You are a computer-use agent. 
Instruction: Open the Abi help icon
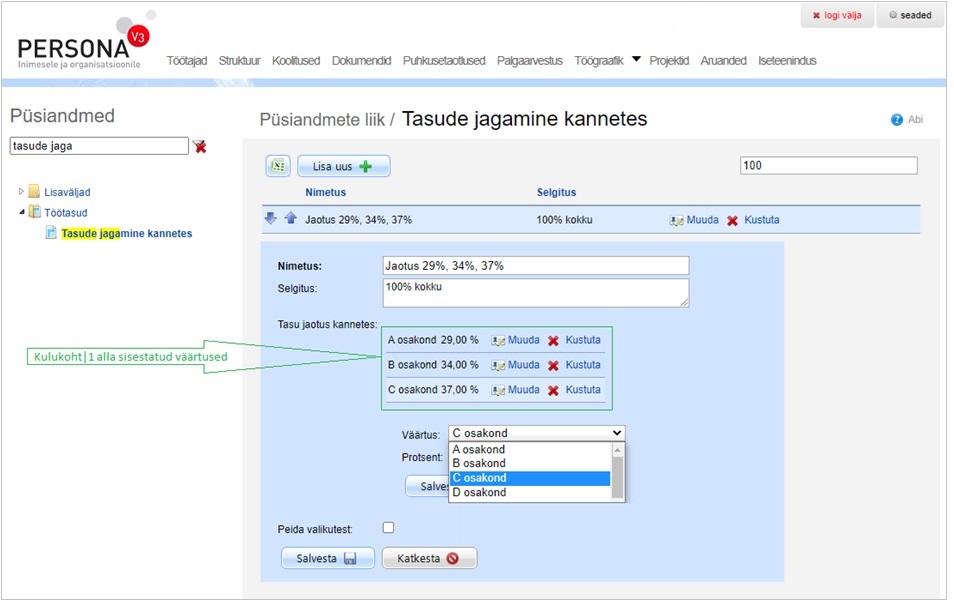coord(897,120)
